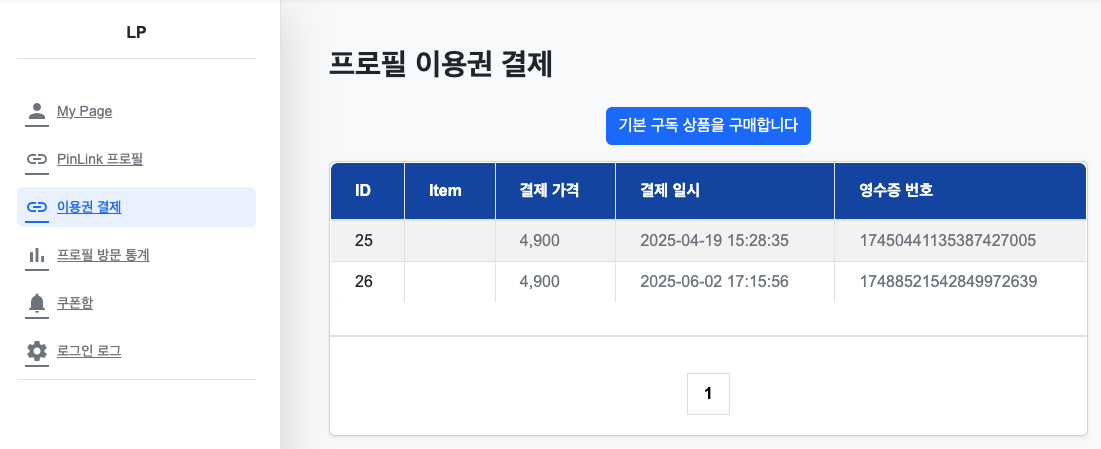Click the 쿠폰함 bell icon
This screenshot has width=1101, height=449.
pos(37,303)
